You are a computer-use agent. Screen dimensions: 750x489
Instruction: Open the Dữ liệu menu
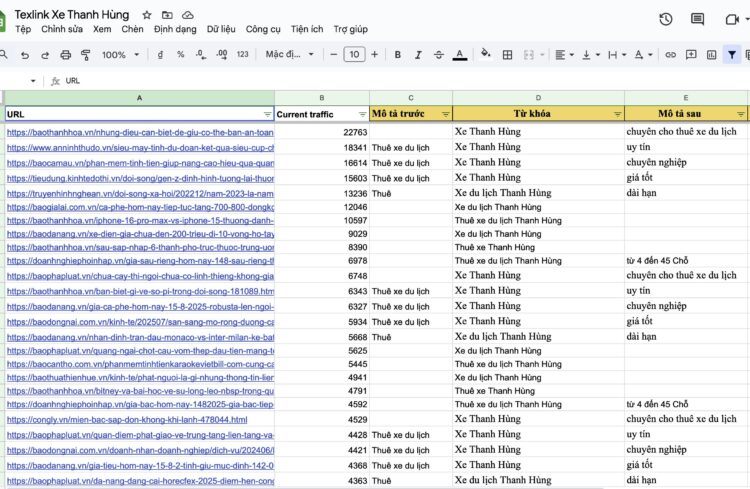(x=221, y=29)
